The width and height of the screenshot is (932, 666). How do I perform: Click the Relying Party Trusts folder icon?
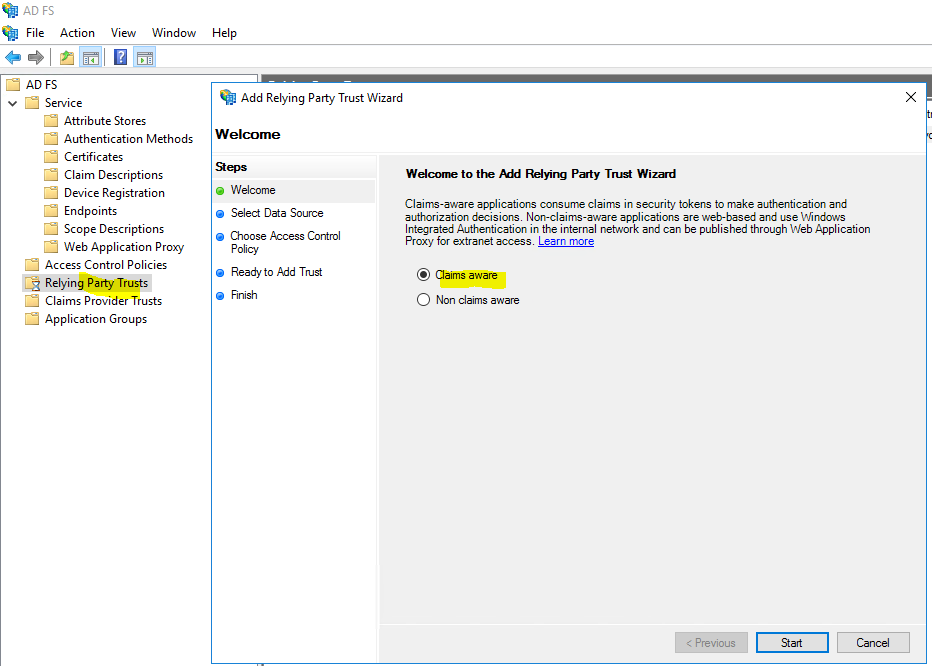(32, 283)
